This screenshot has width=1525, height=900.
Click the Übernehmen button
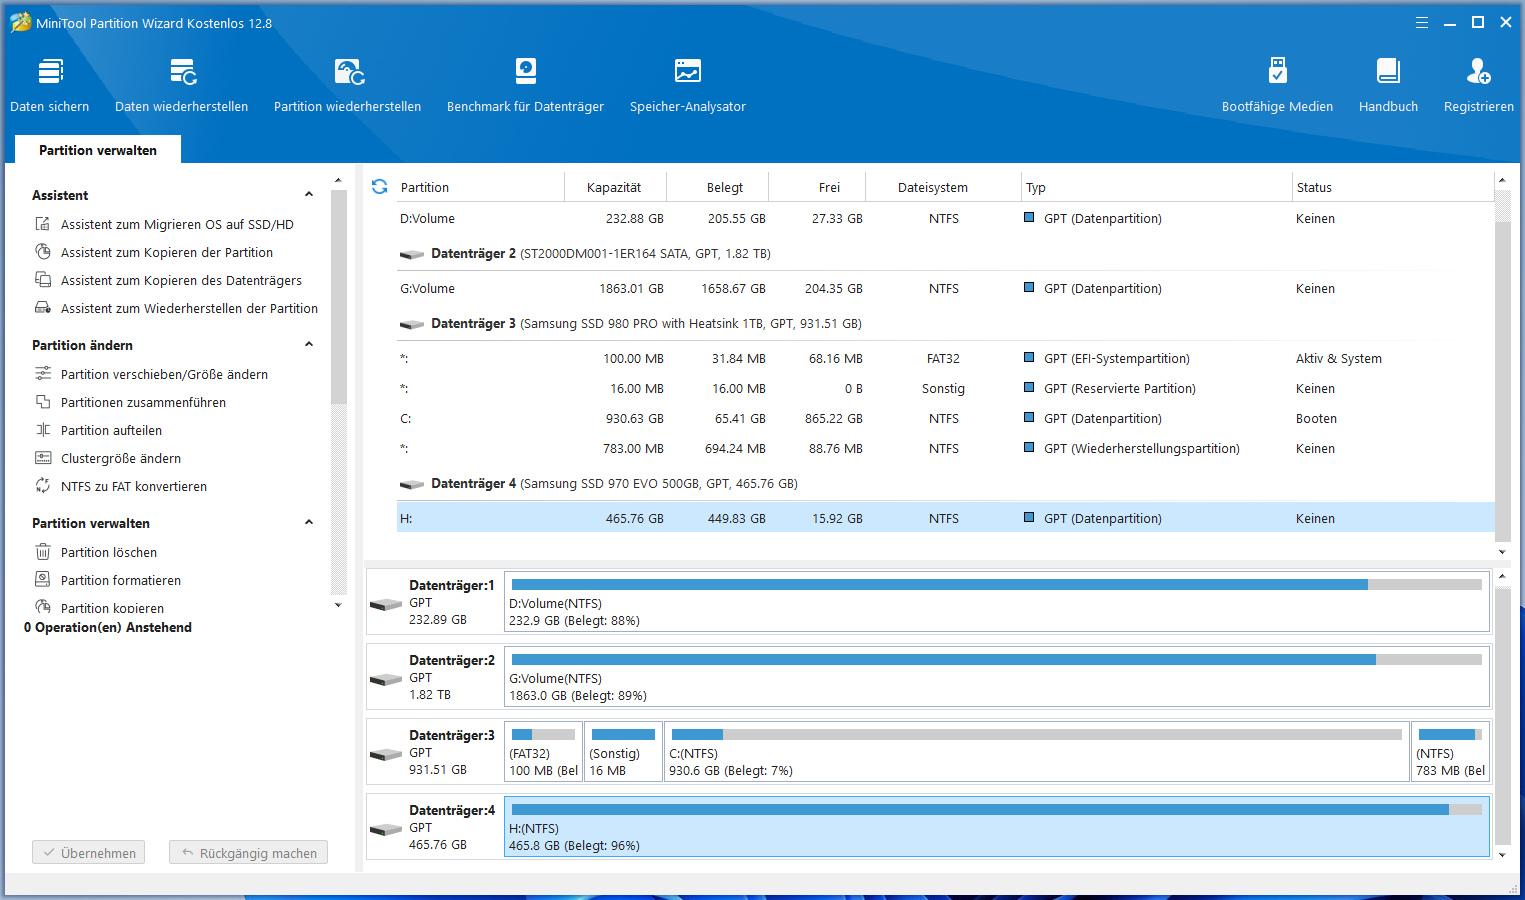pos(89,853)
